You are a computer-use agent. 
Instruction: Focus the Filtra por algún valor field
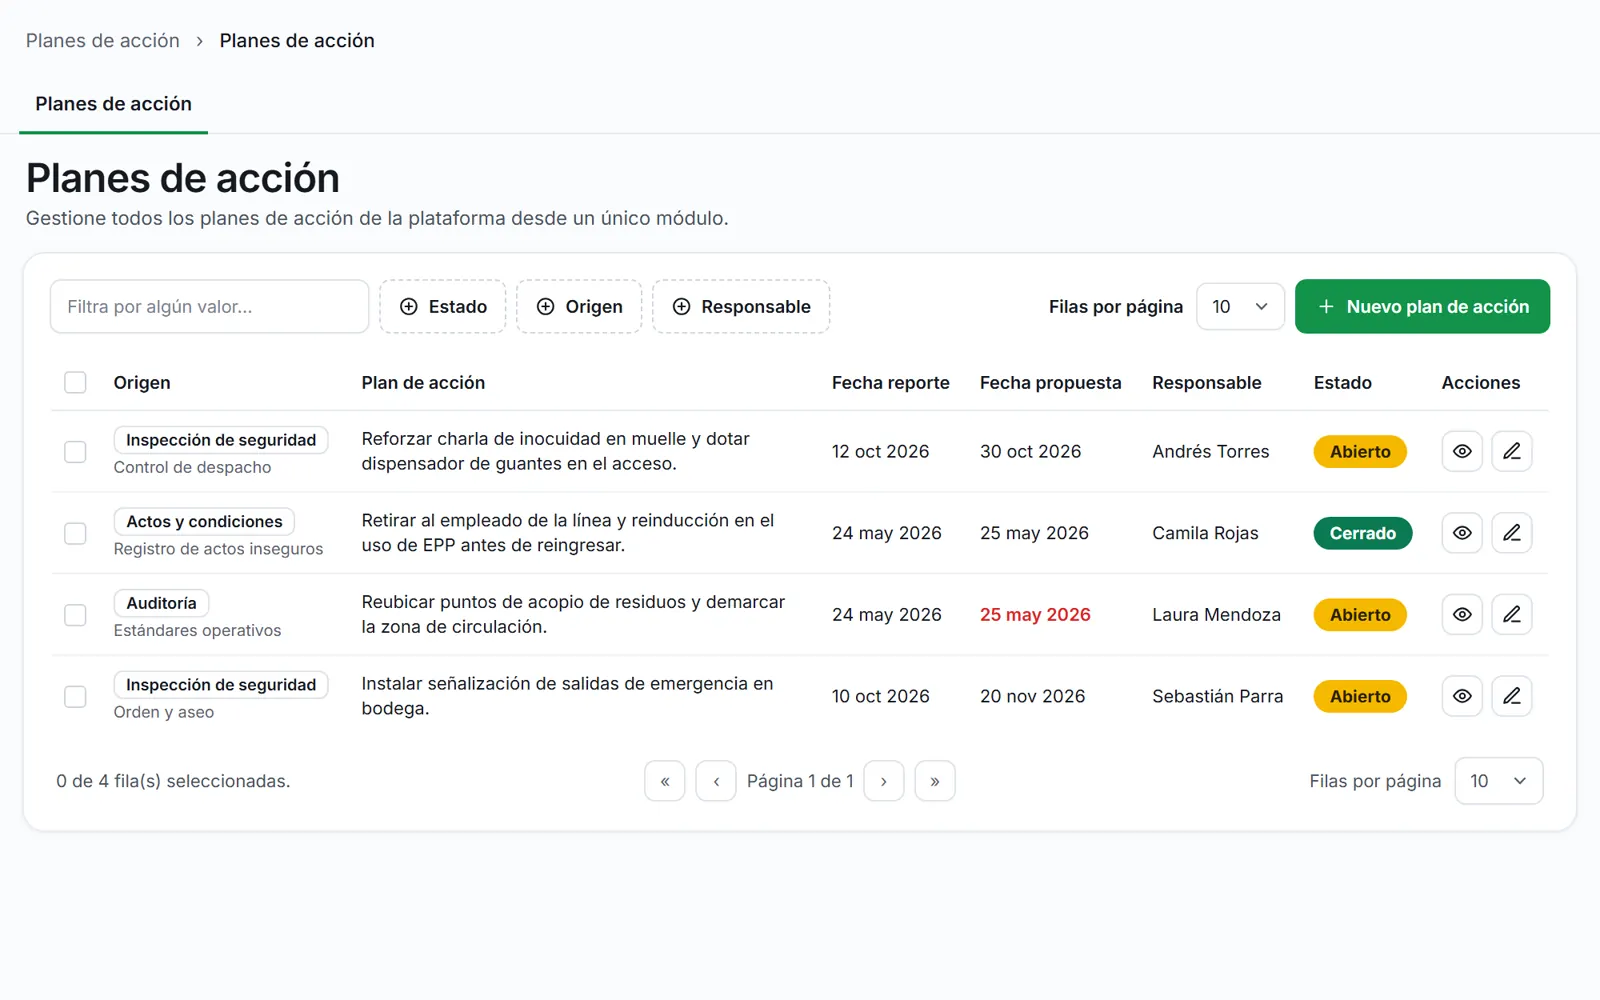coord(209,307)
